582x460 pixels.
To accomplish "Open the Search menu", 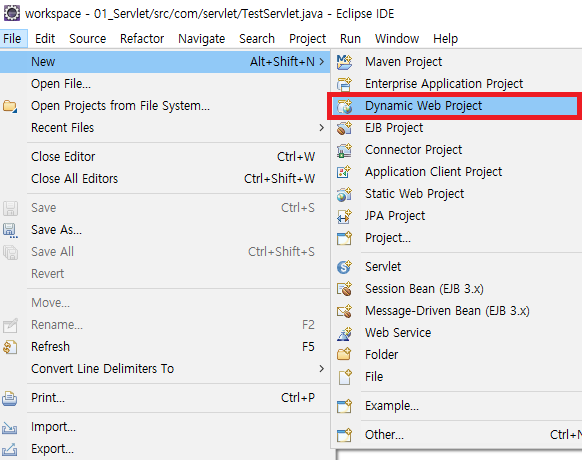I will 257,39.
